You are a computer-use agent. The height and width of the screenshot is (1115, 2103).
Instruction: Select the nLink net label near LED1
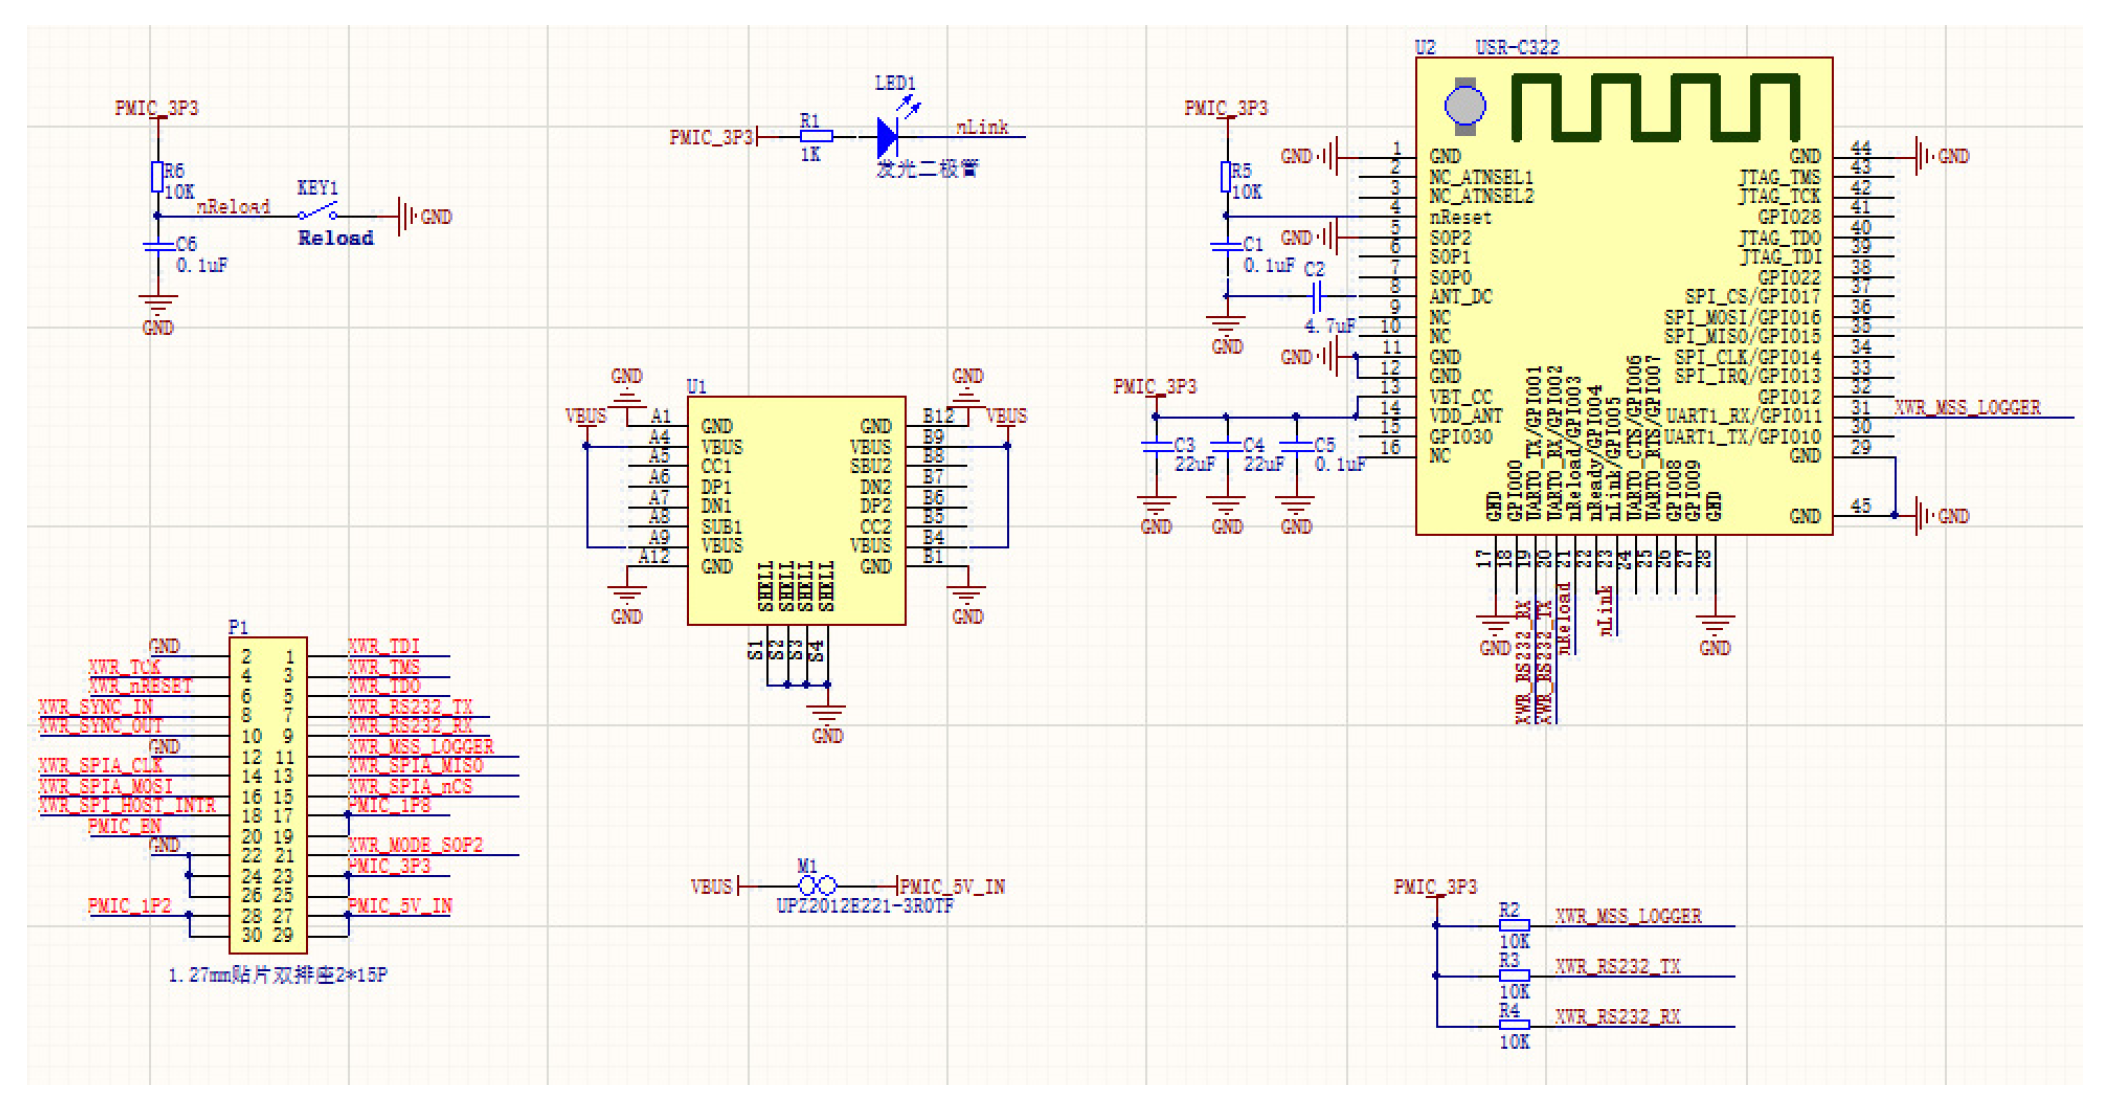982,127
